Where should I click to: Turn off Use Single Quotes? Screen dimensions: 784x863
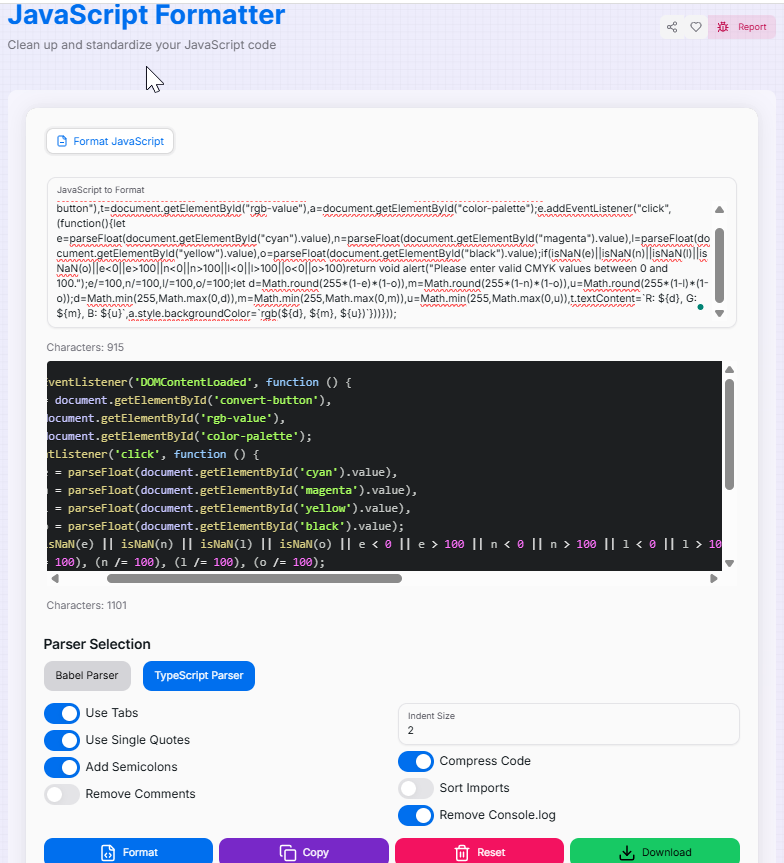click(62, 740)
